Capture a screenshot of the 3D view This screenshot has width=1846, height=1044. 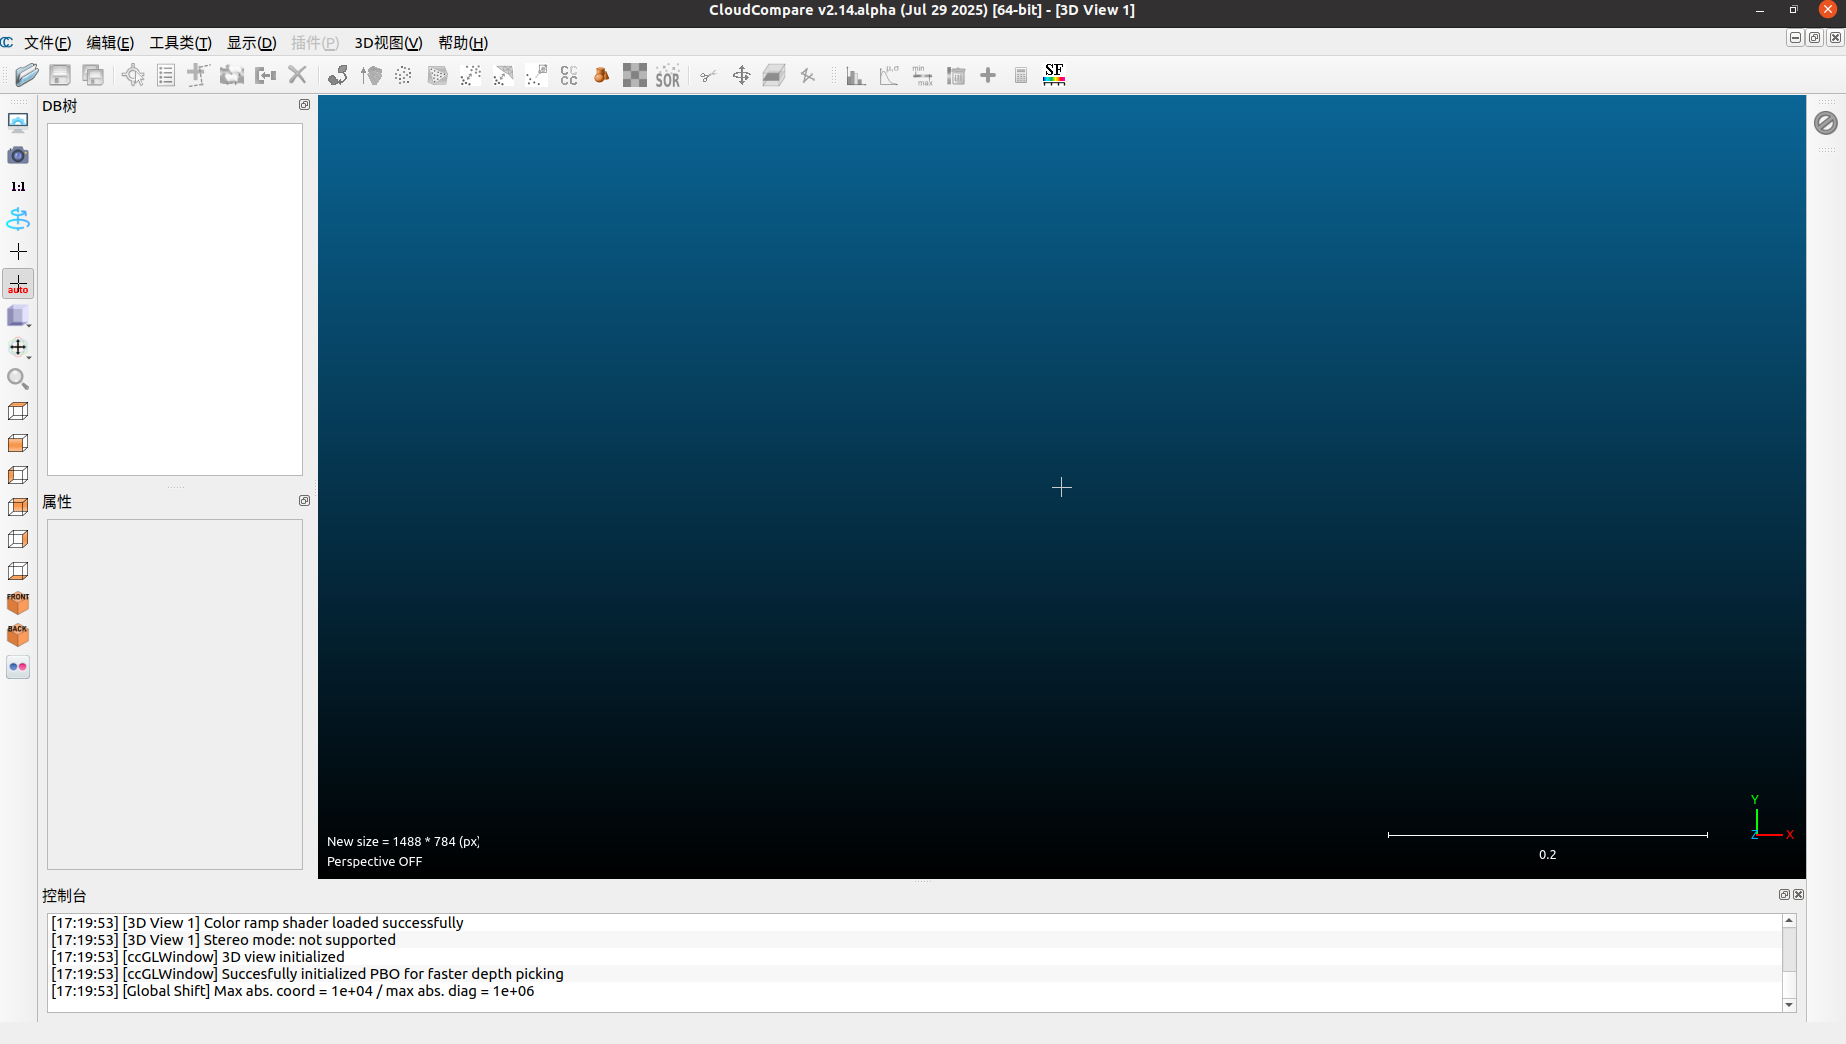coord(18,155)
